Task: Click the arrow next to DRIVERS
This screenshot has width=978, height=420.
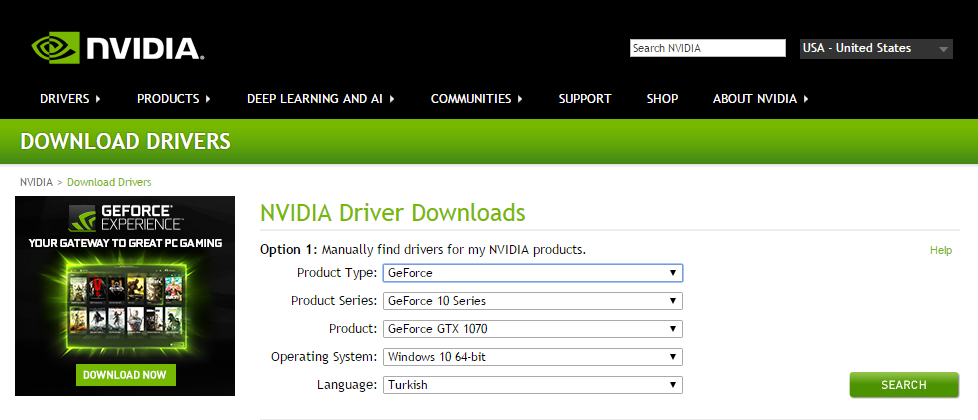Action: pyautogui.click(x=99, y=99)
